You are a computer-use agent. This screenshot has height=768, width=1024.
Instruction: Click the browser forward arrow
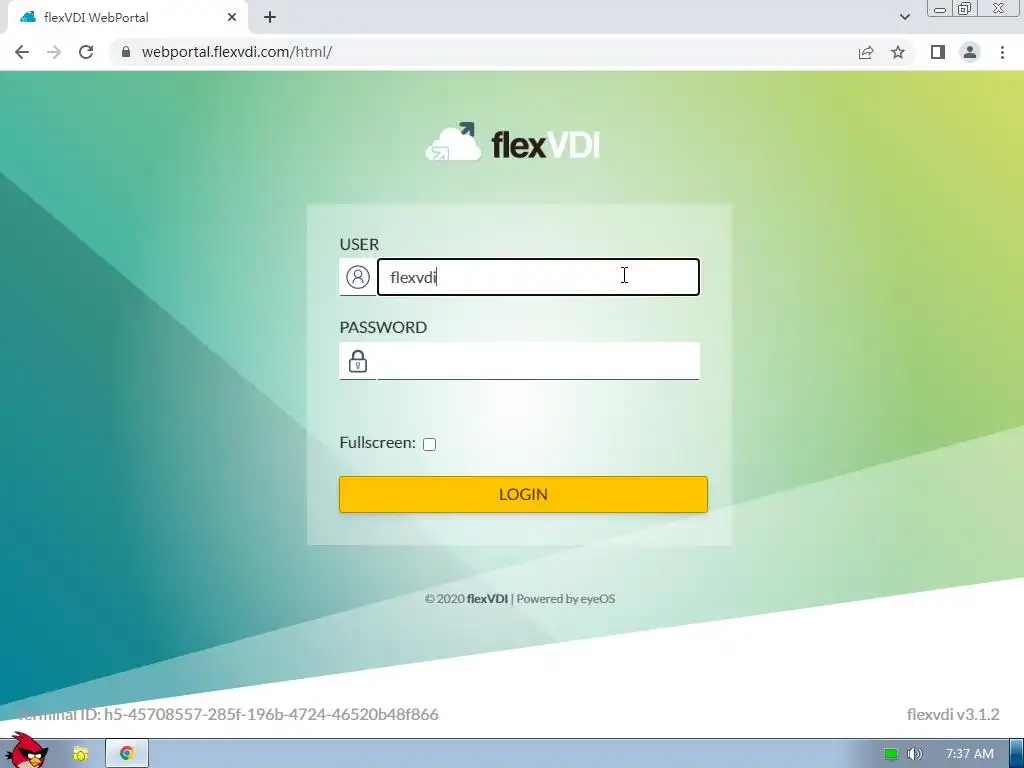(x=54, y=52)
